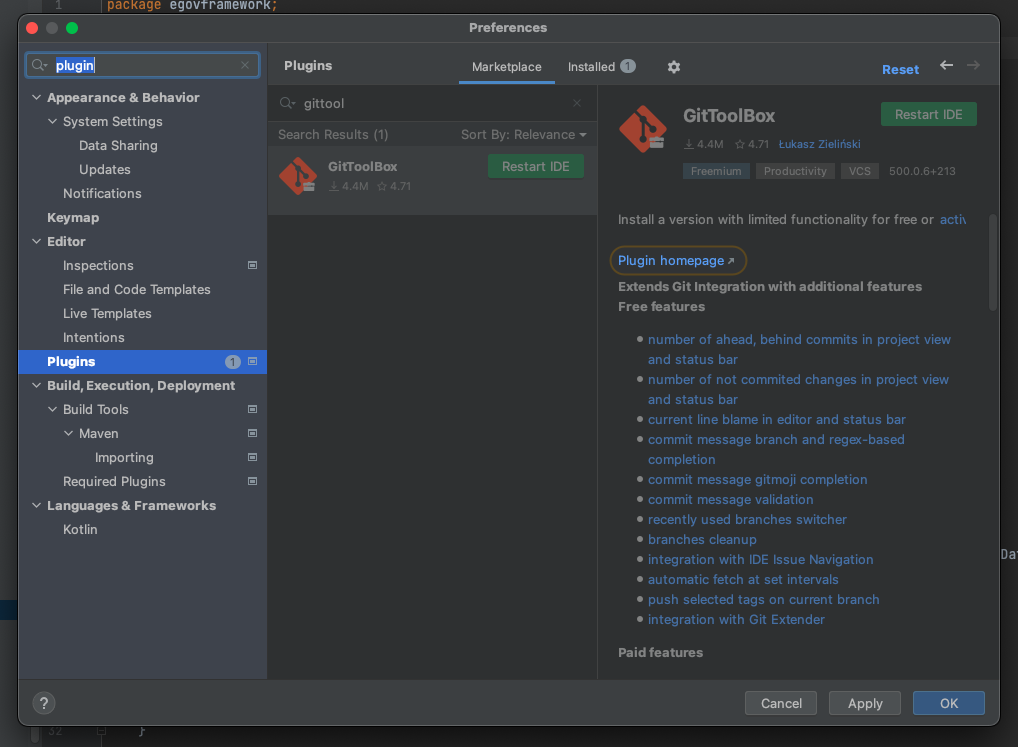Click 'commit message validation' feature text
This screenshot has width=1018, height=747.
730,500
